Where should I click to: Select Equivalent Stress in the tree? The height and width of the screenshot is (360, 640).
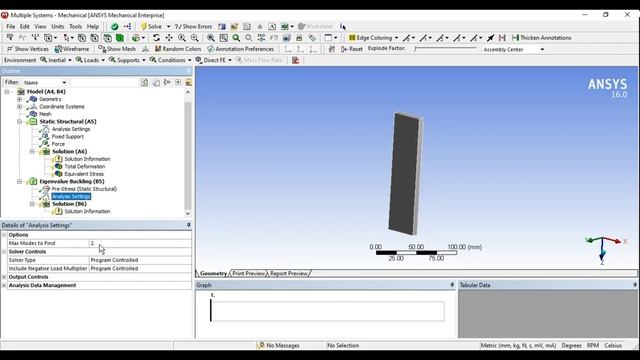[84, 174]
